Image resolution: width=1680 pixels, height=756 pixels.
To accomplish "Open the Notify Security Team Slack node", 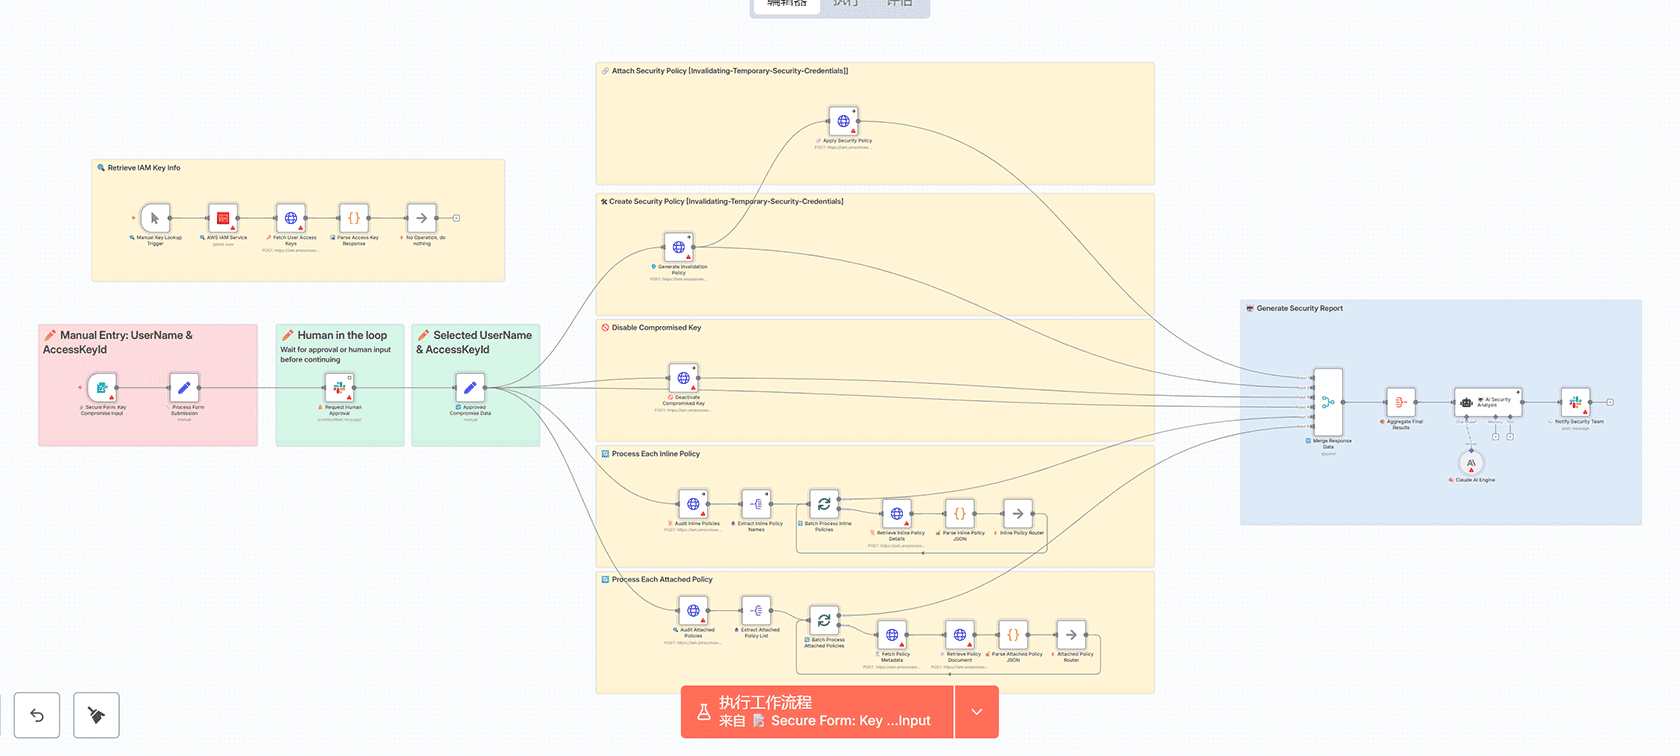I will pyautogui.click(x=1575, y=402).
